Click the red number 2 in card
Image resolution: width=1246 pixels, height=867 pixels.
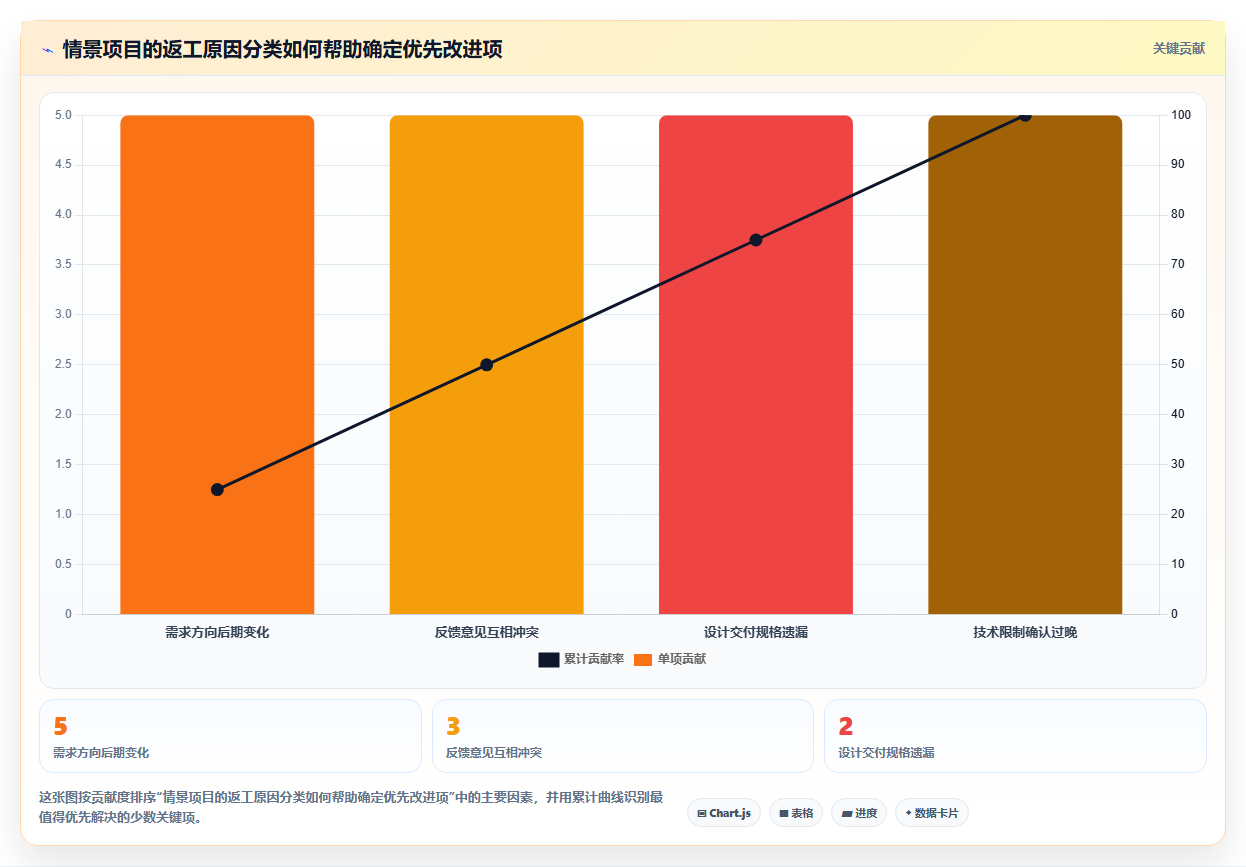846,726
